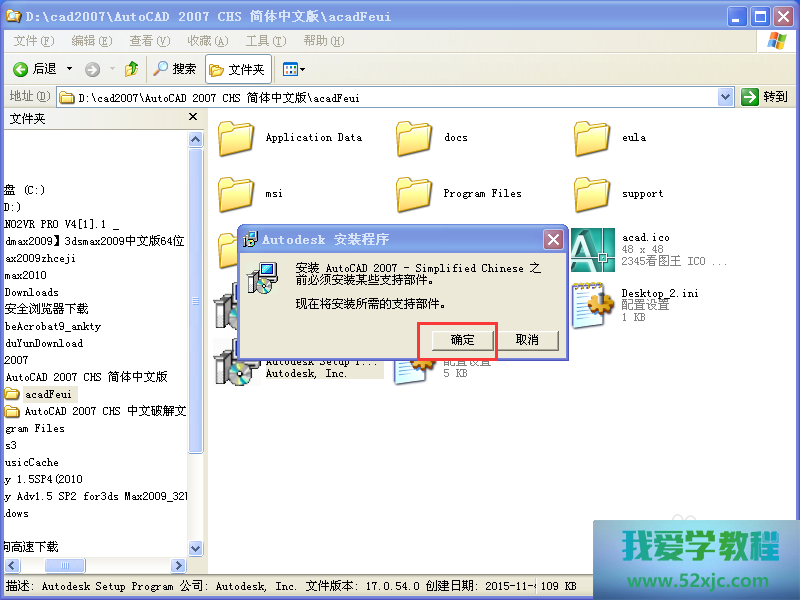Toggle the Folders (文件夹) pane button

tap(237, 69)
